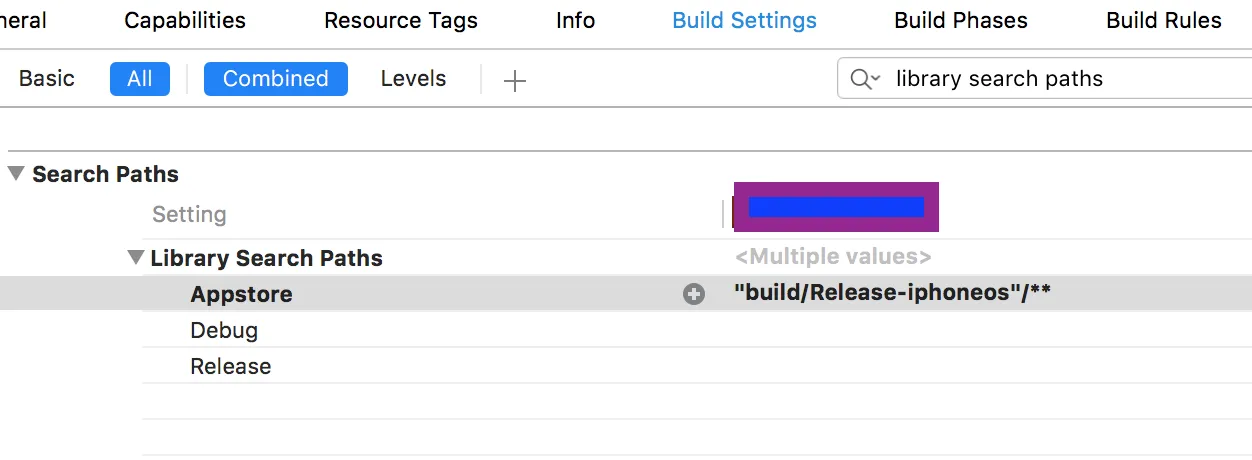Open the Build Rules tab
The image size is (1252, 460).
coord(1163,20)
